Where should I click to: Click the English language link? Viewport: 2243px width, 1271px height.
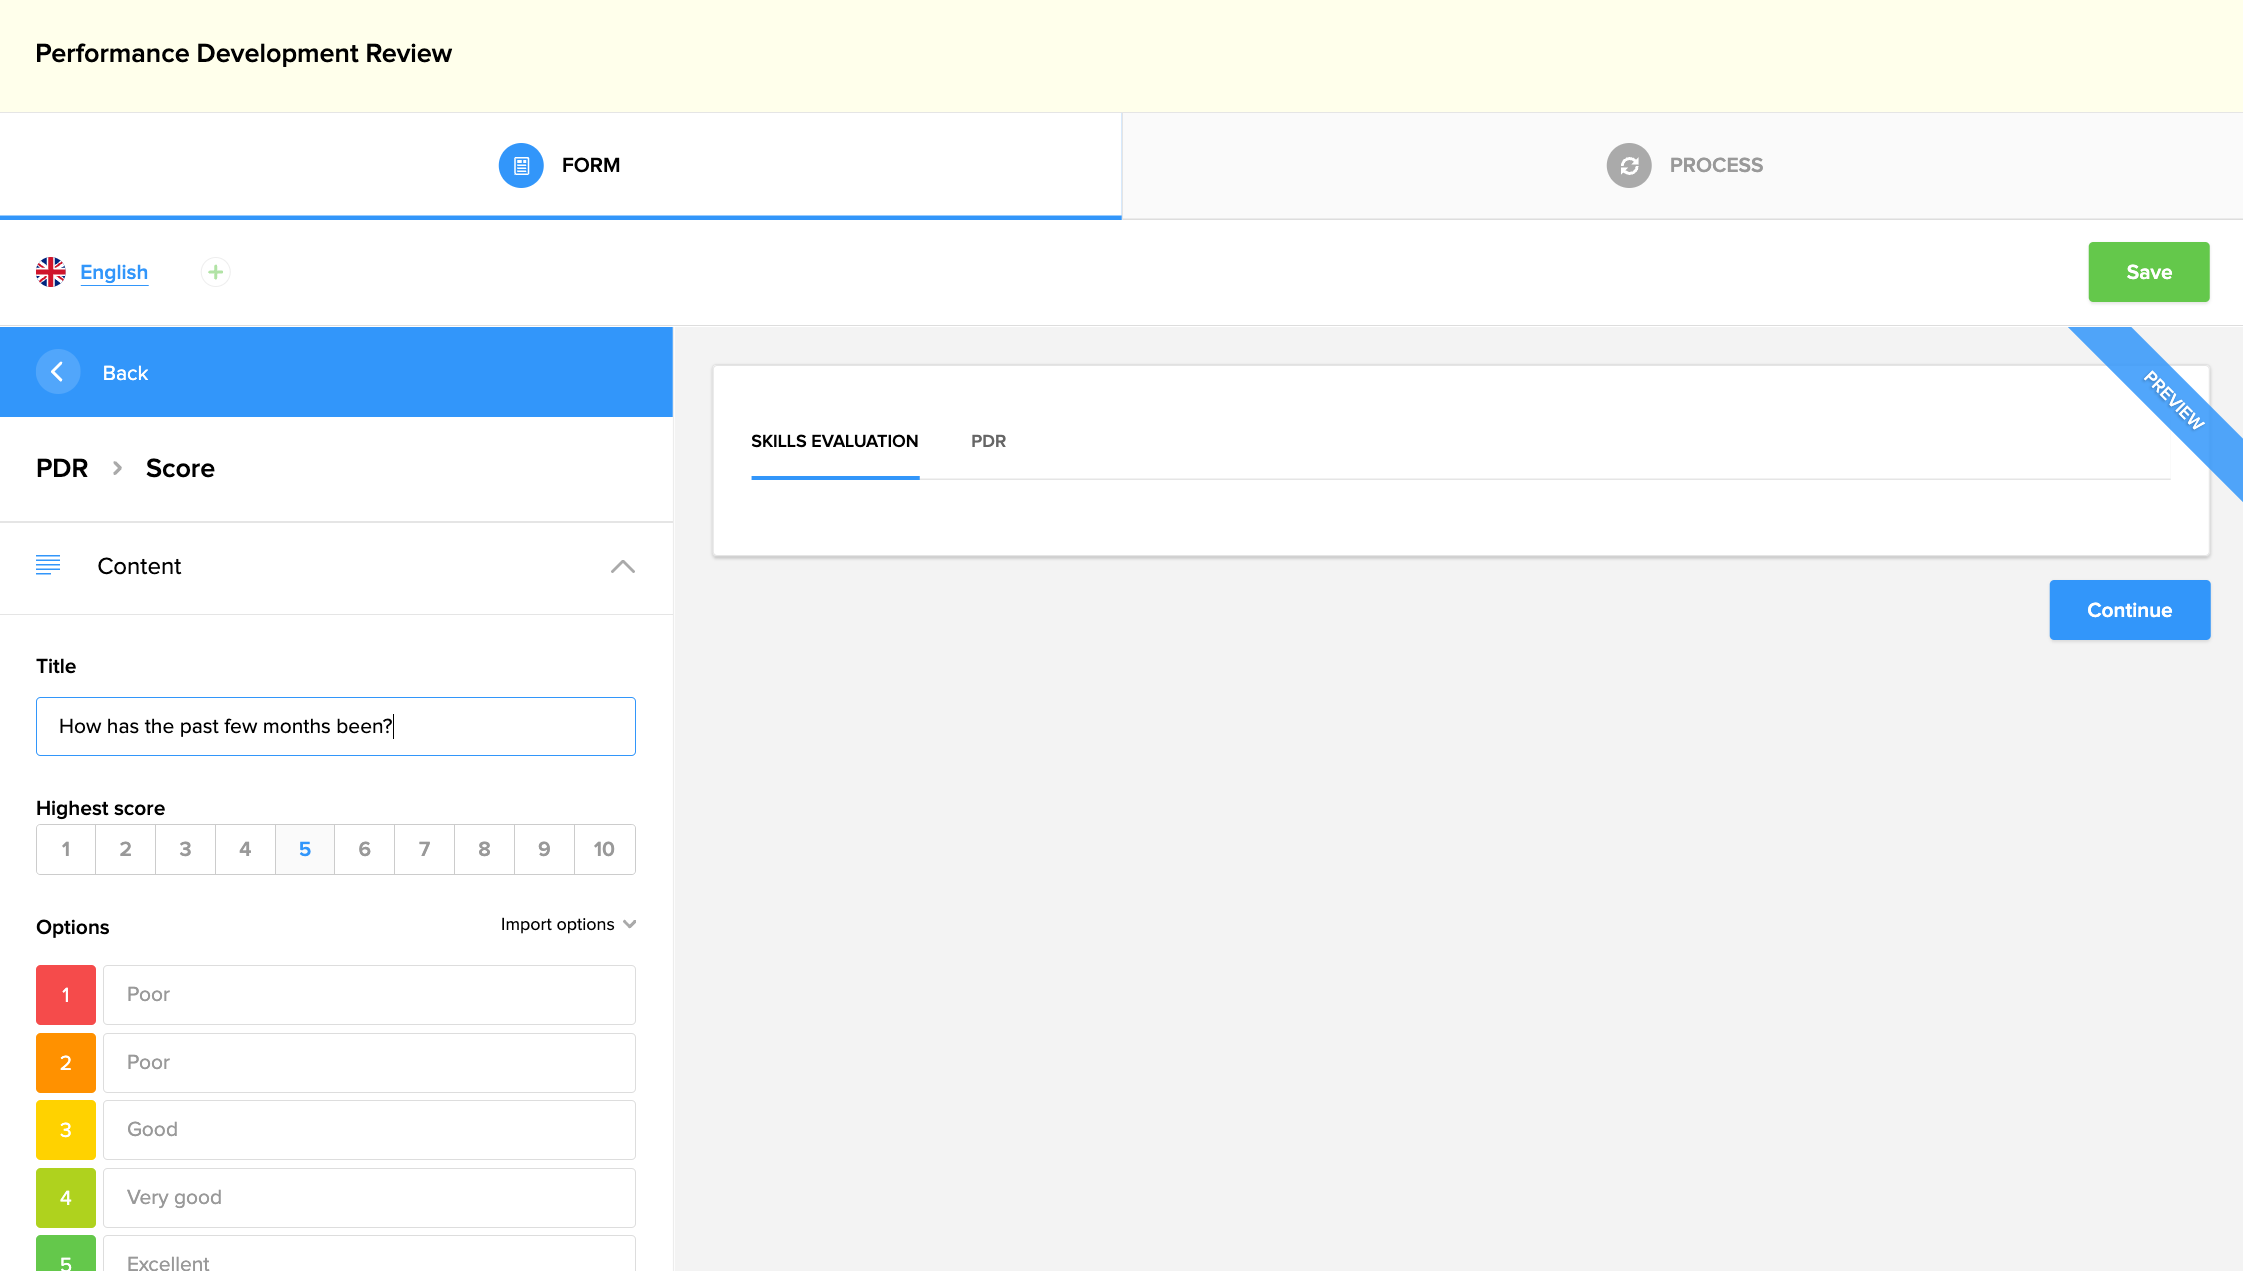point(114,272)
